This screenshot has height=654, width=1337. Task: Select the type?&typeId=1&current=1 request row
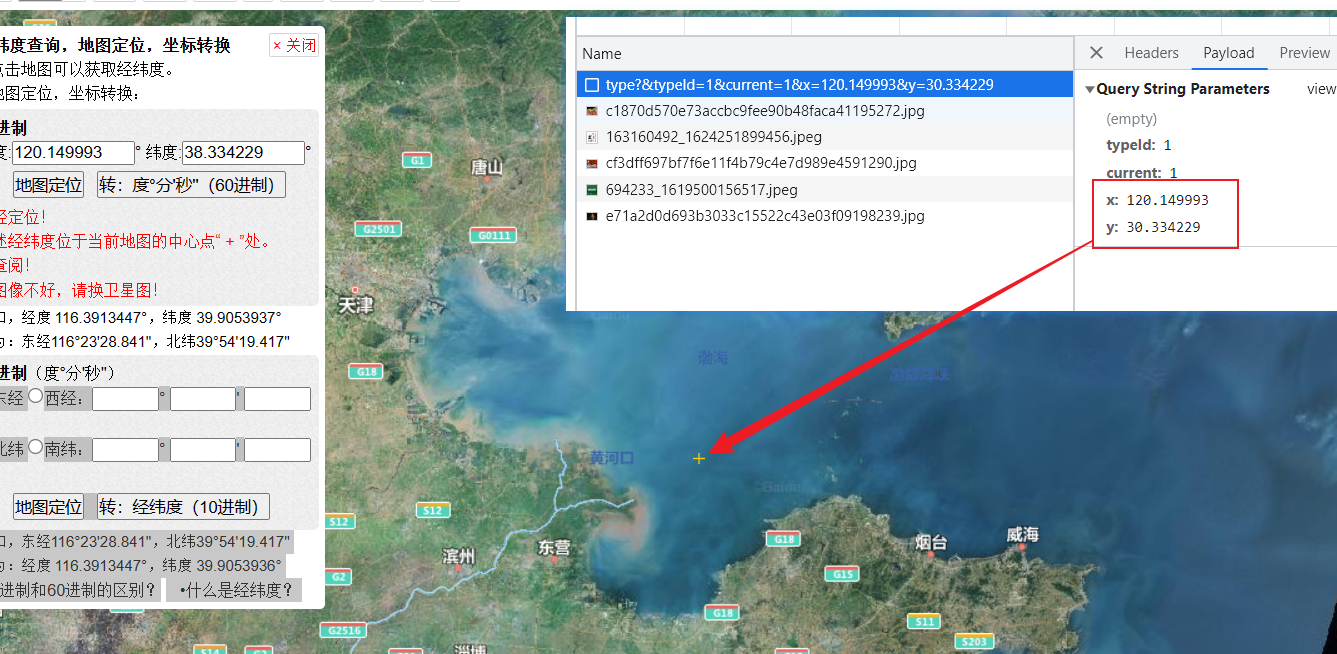point(825,85)
